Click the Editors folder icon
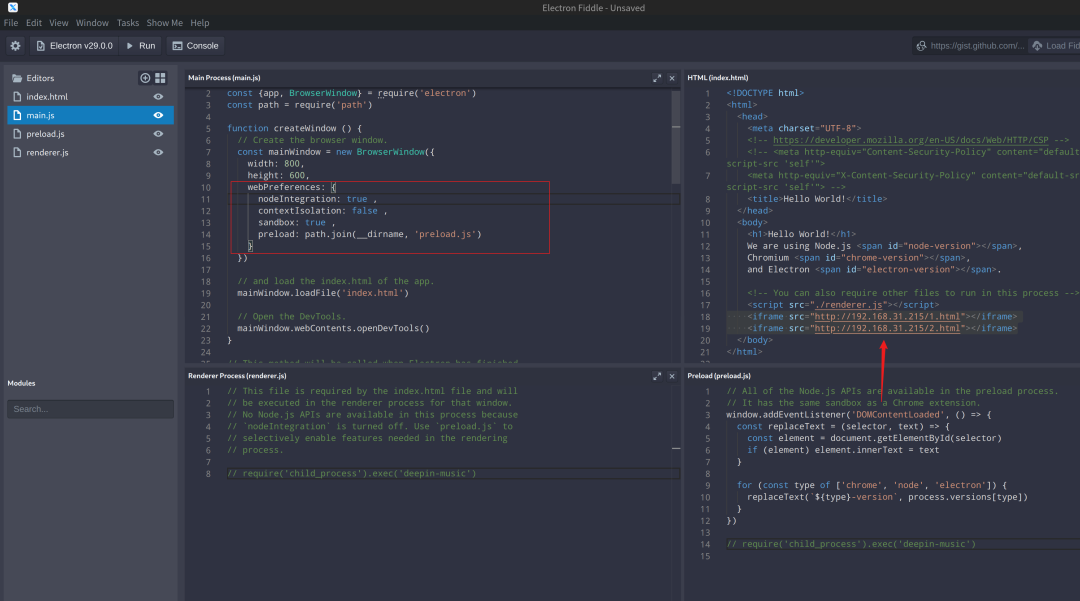Screen dimensions: 1080x601 [17, 78]
